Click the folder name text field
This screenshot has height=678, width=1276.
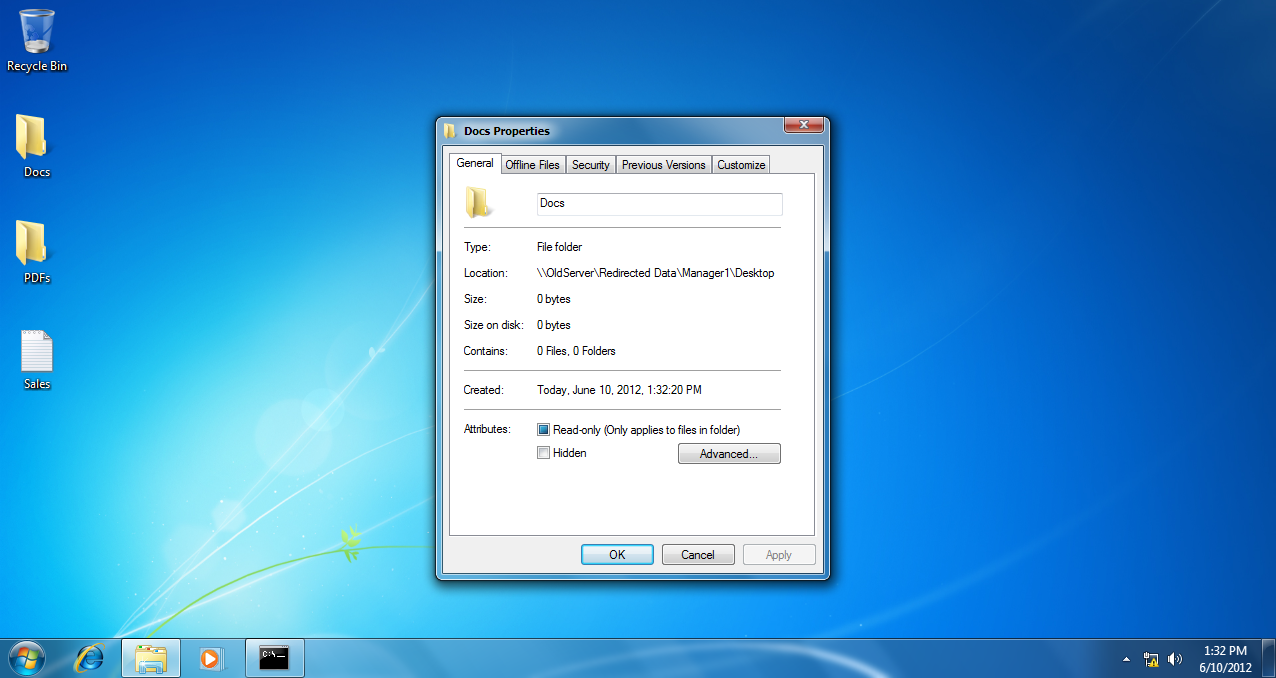pyautogui.click(x=659, y=204)
